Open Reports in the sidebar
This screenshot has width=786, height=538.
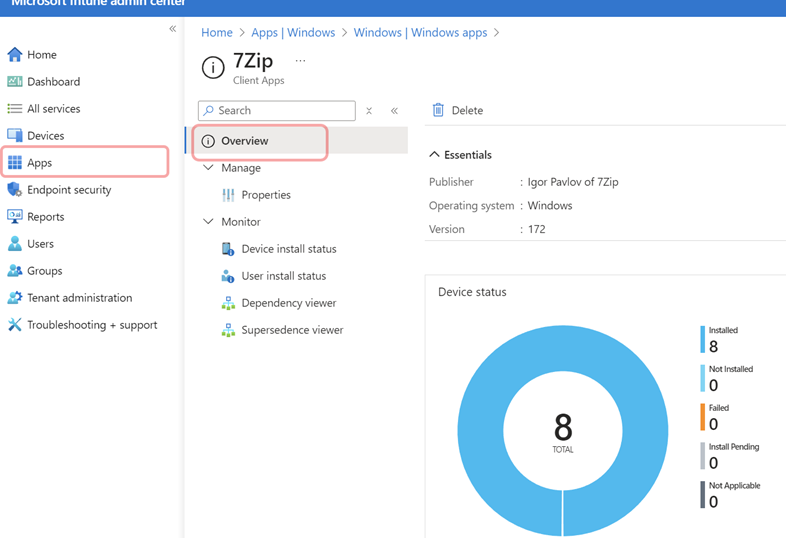[46, 217]
